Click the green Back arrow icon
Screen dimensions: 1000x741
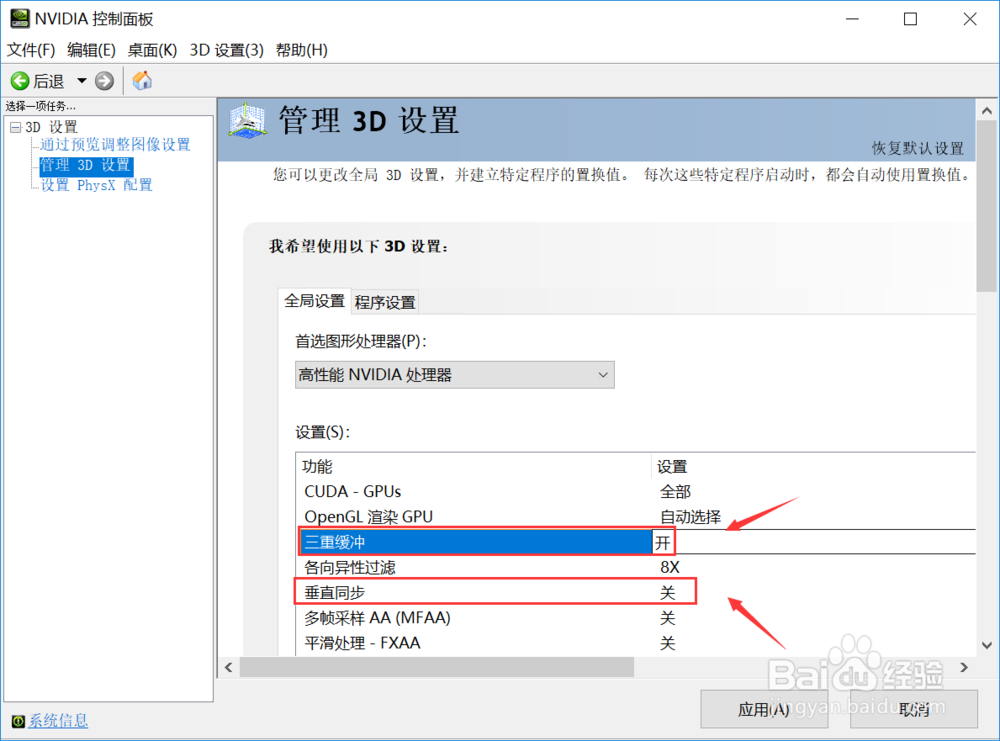click(x=20, y=81)
